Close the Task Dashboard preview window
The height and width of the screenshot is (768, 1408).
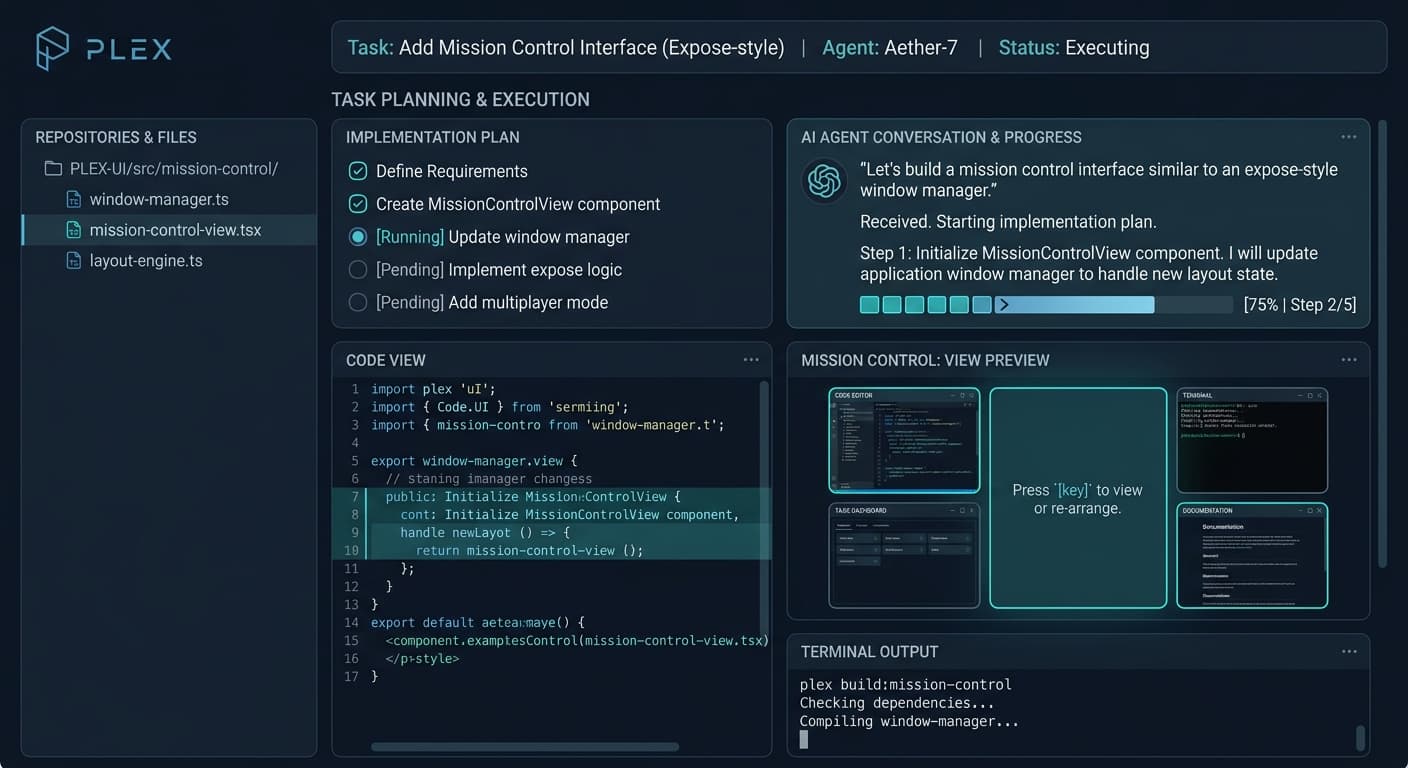click(x=972, y=511)
